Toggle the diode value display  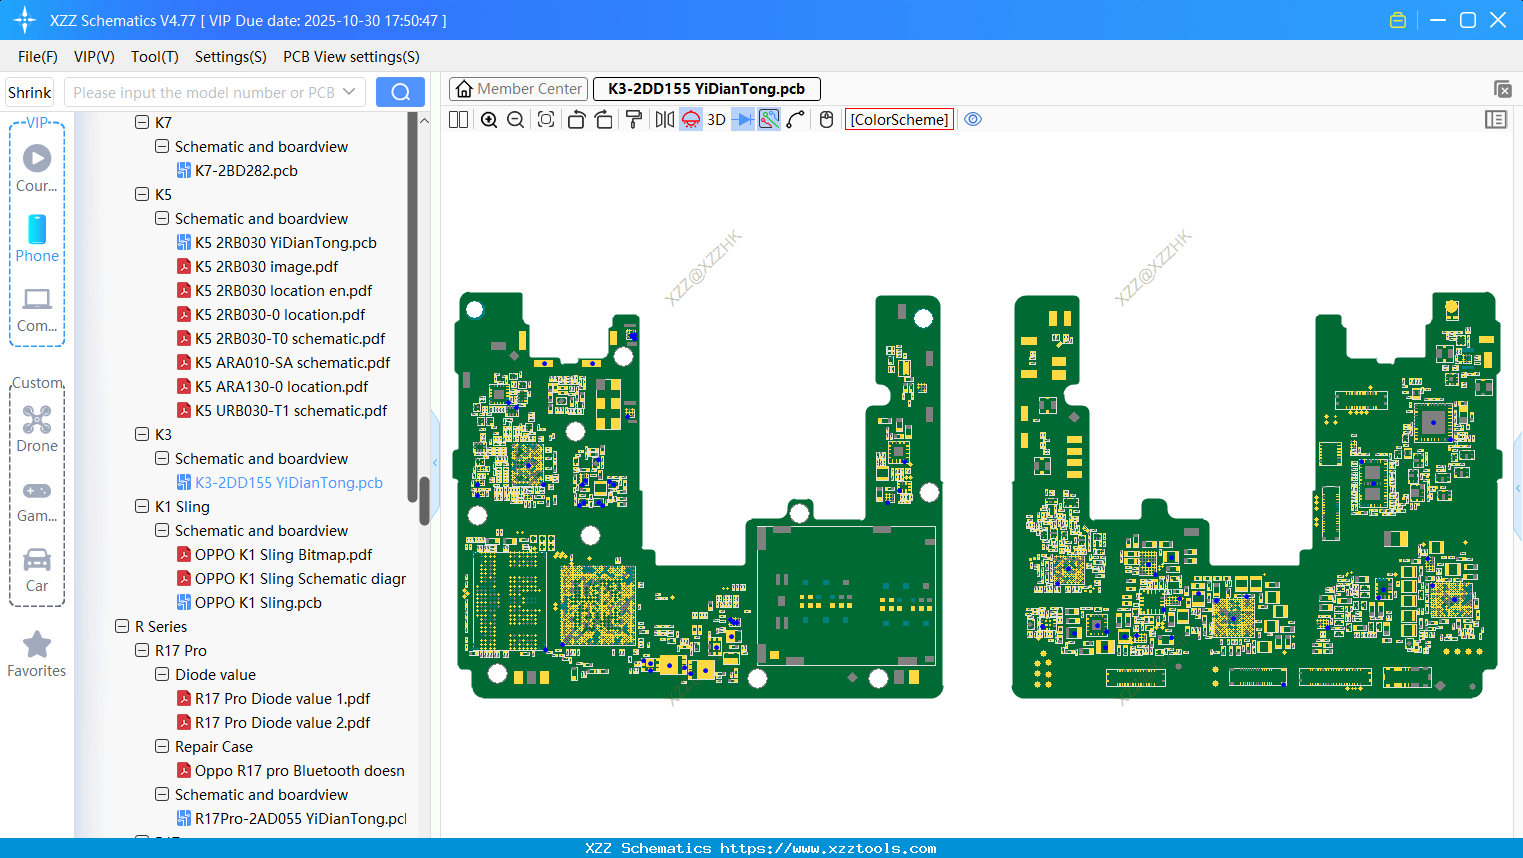[x=743, y=119]
